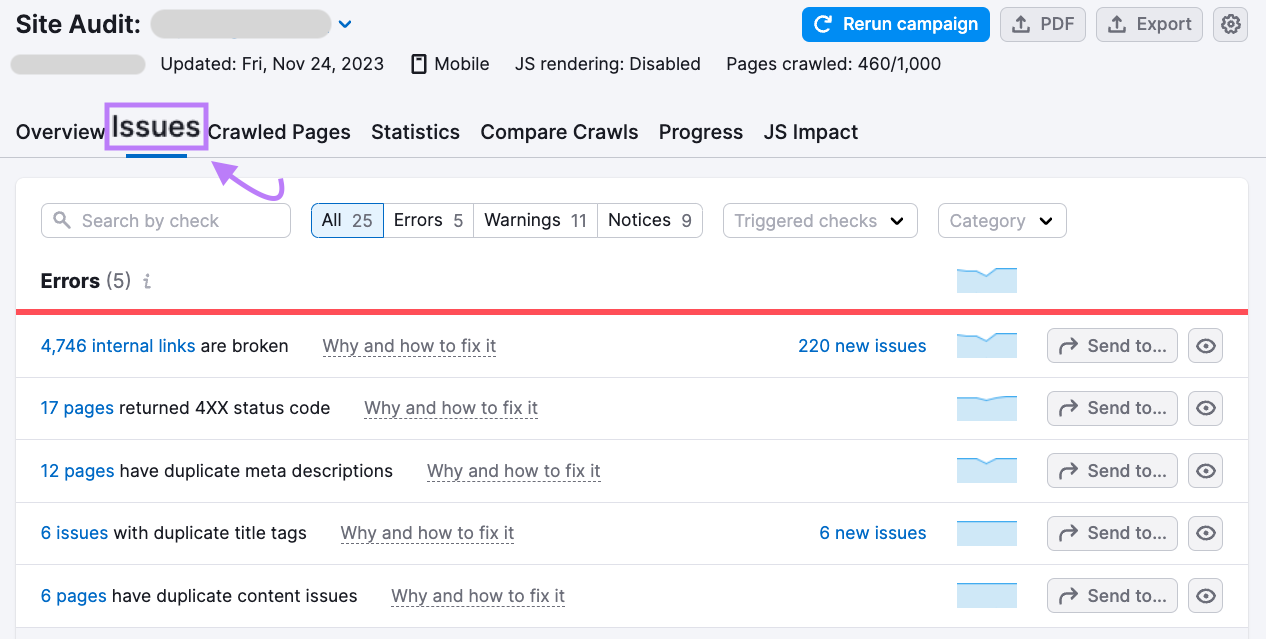Click the info icon beside Errors (5)
This screenshot has width=1266, height=639.
click(x=146, y=281)
